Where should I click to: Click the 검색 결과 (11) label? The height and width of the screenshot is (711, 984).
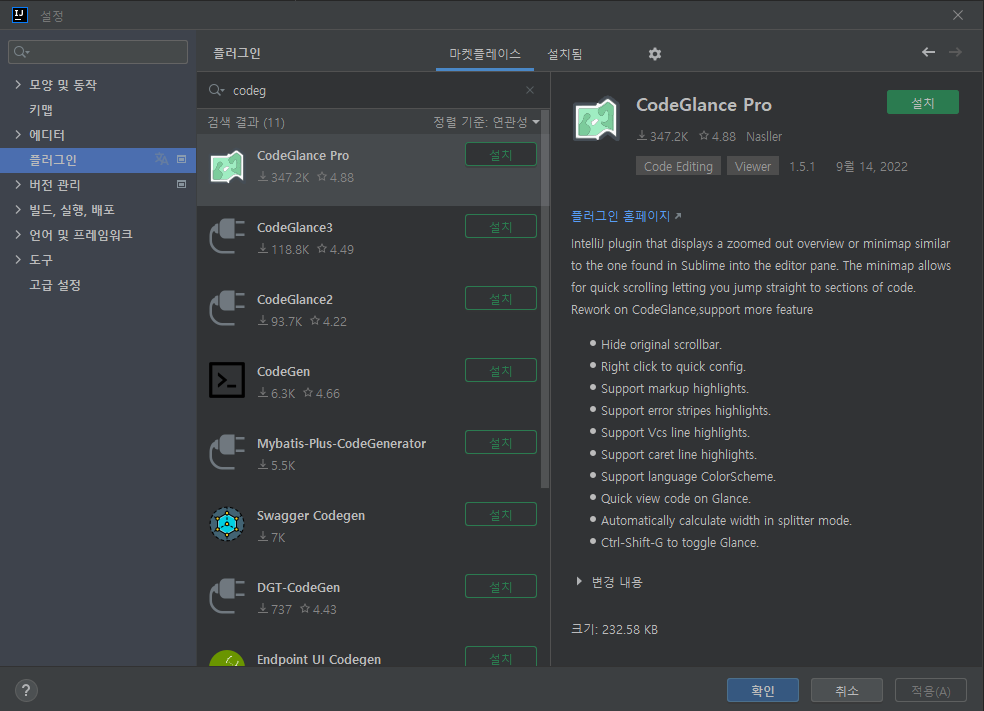(246, 122)
